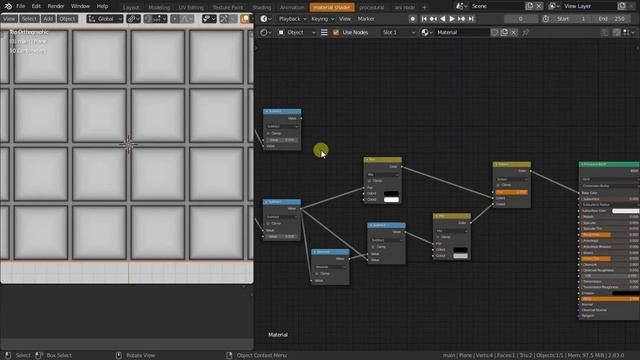The height and width of the screenshot is (360, 640).
Task: Switch to the UV Editing workspace tab
Action: coord(191,7)
